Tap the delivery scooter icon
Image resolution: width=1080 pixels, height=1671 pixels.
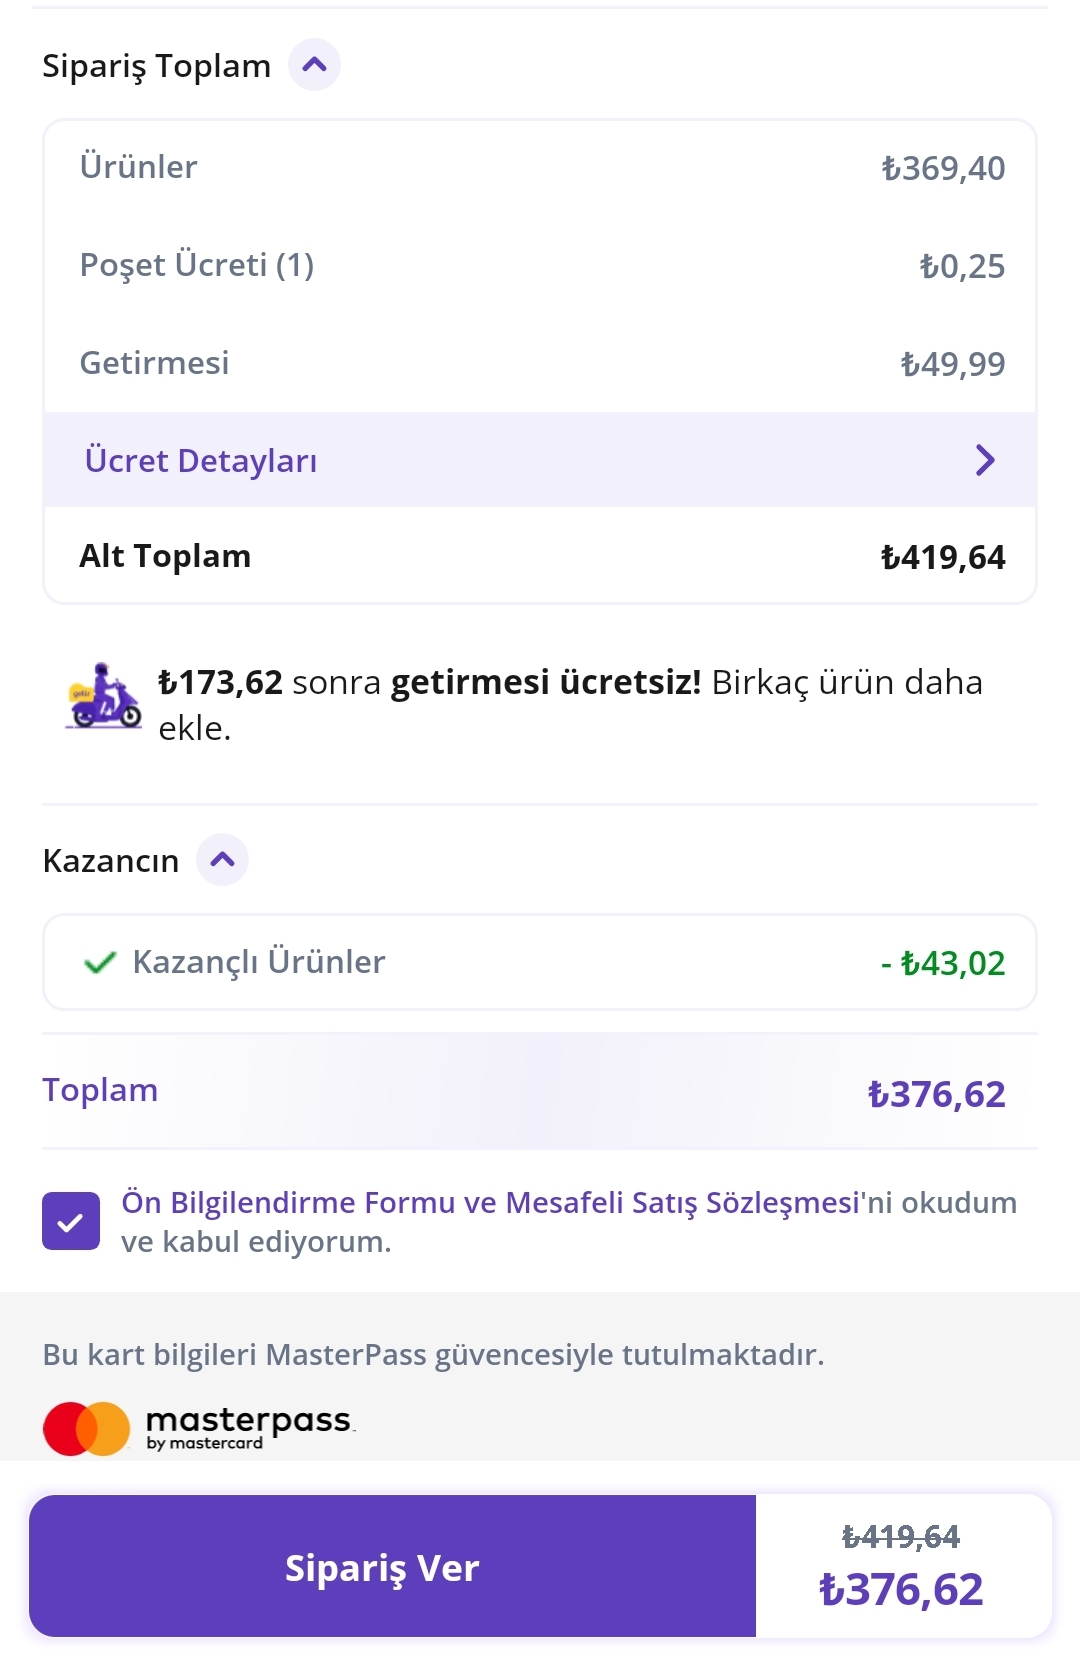(104, 696)
